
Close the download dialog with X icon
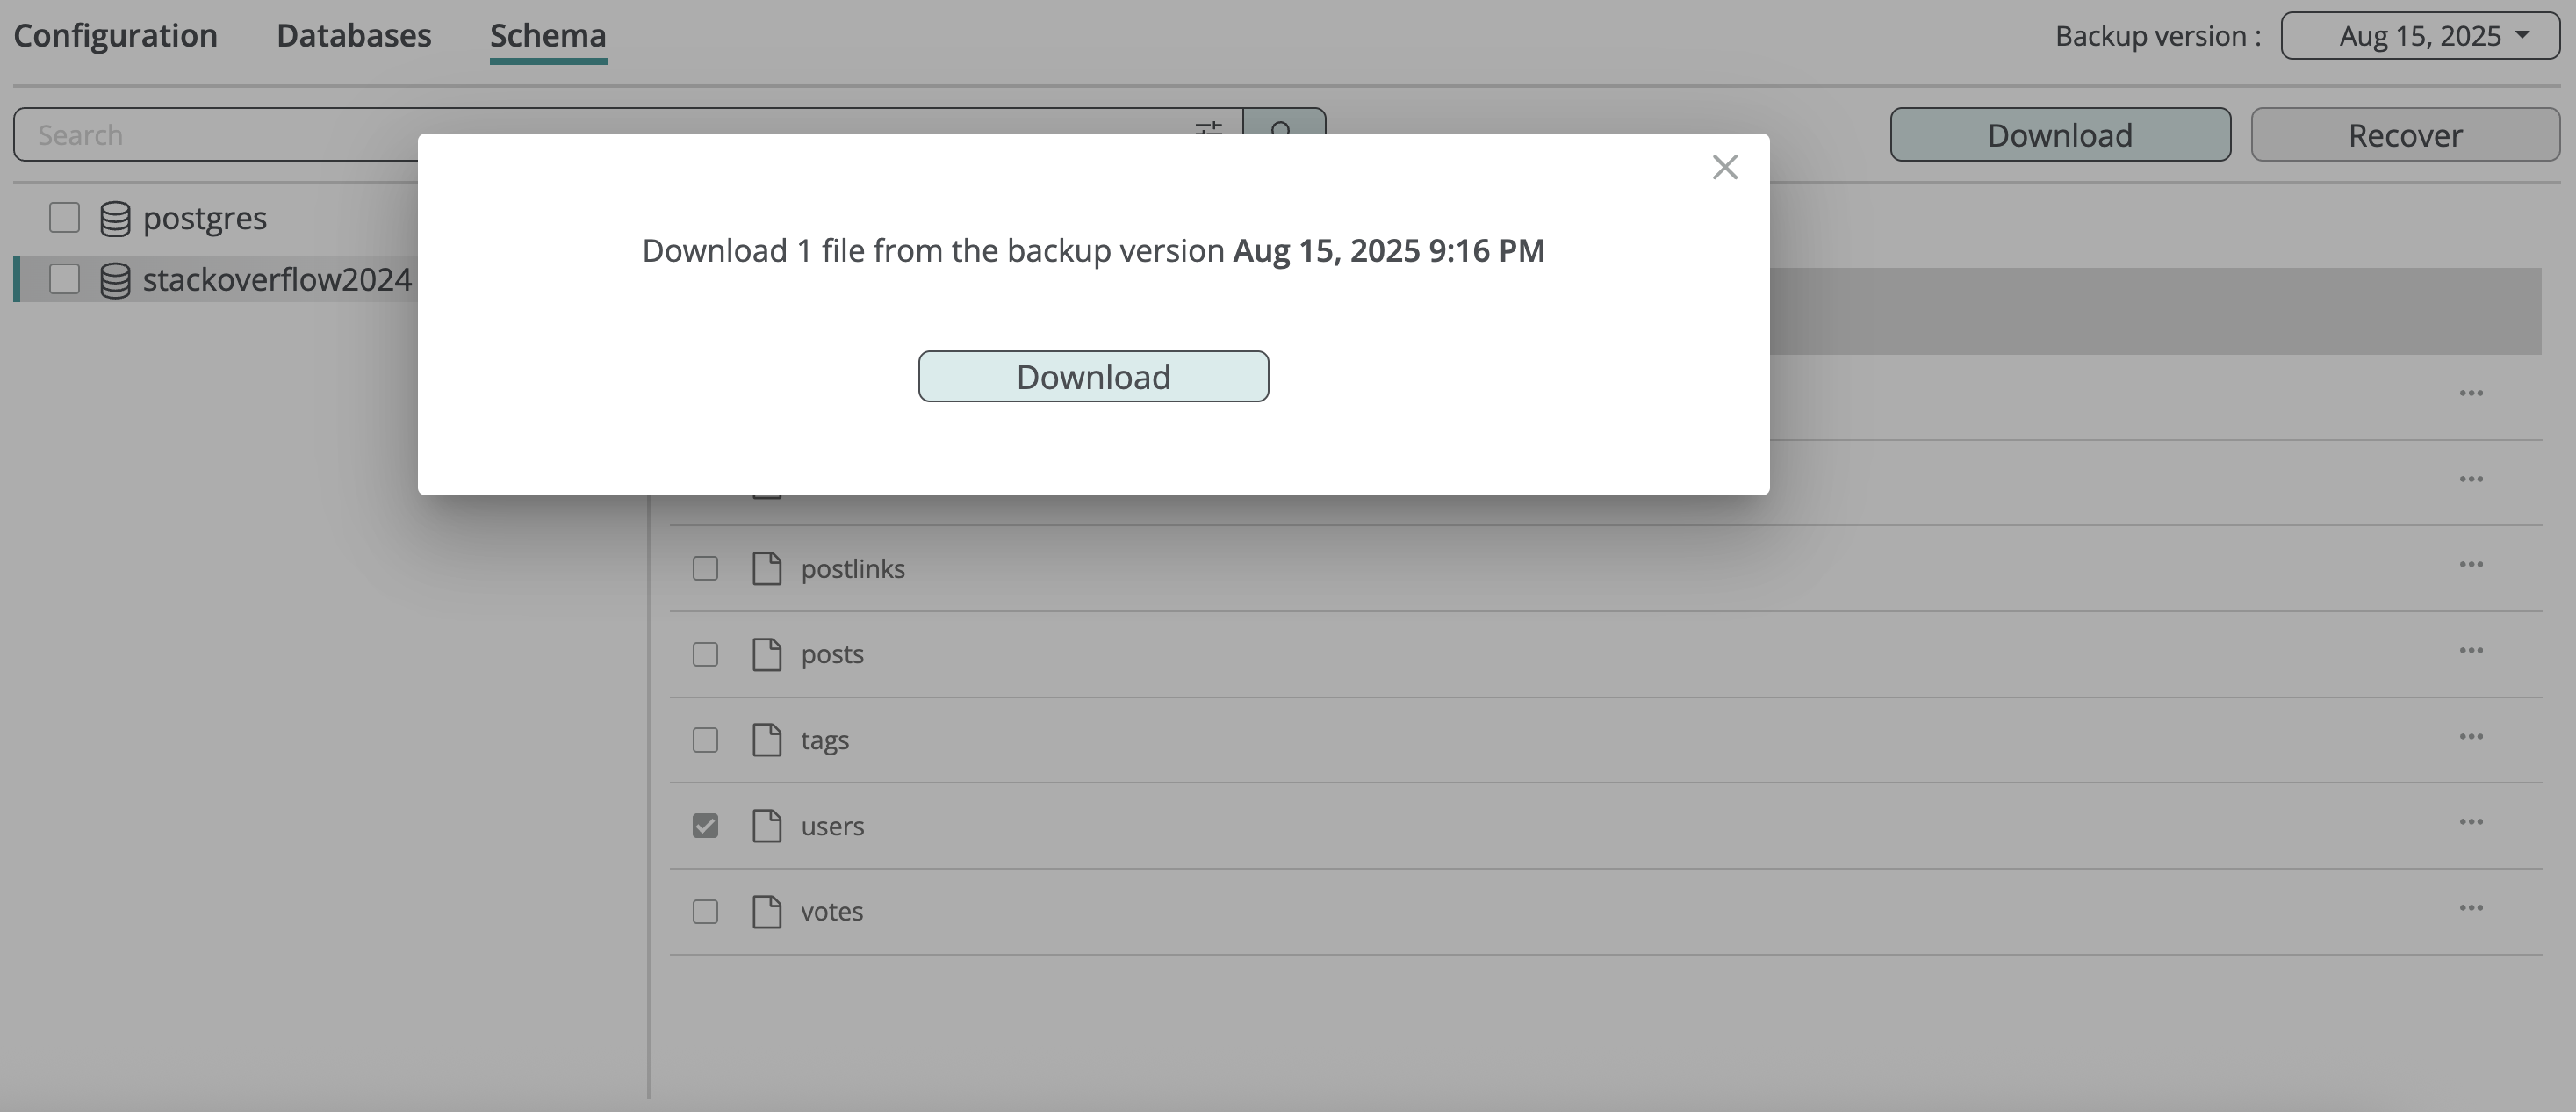[x=1724, y=167]
